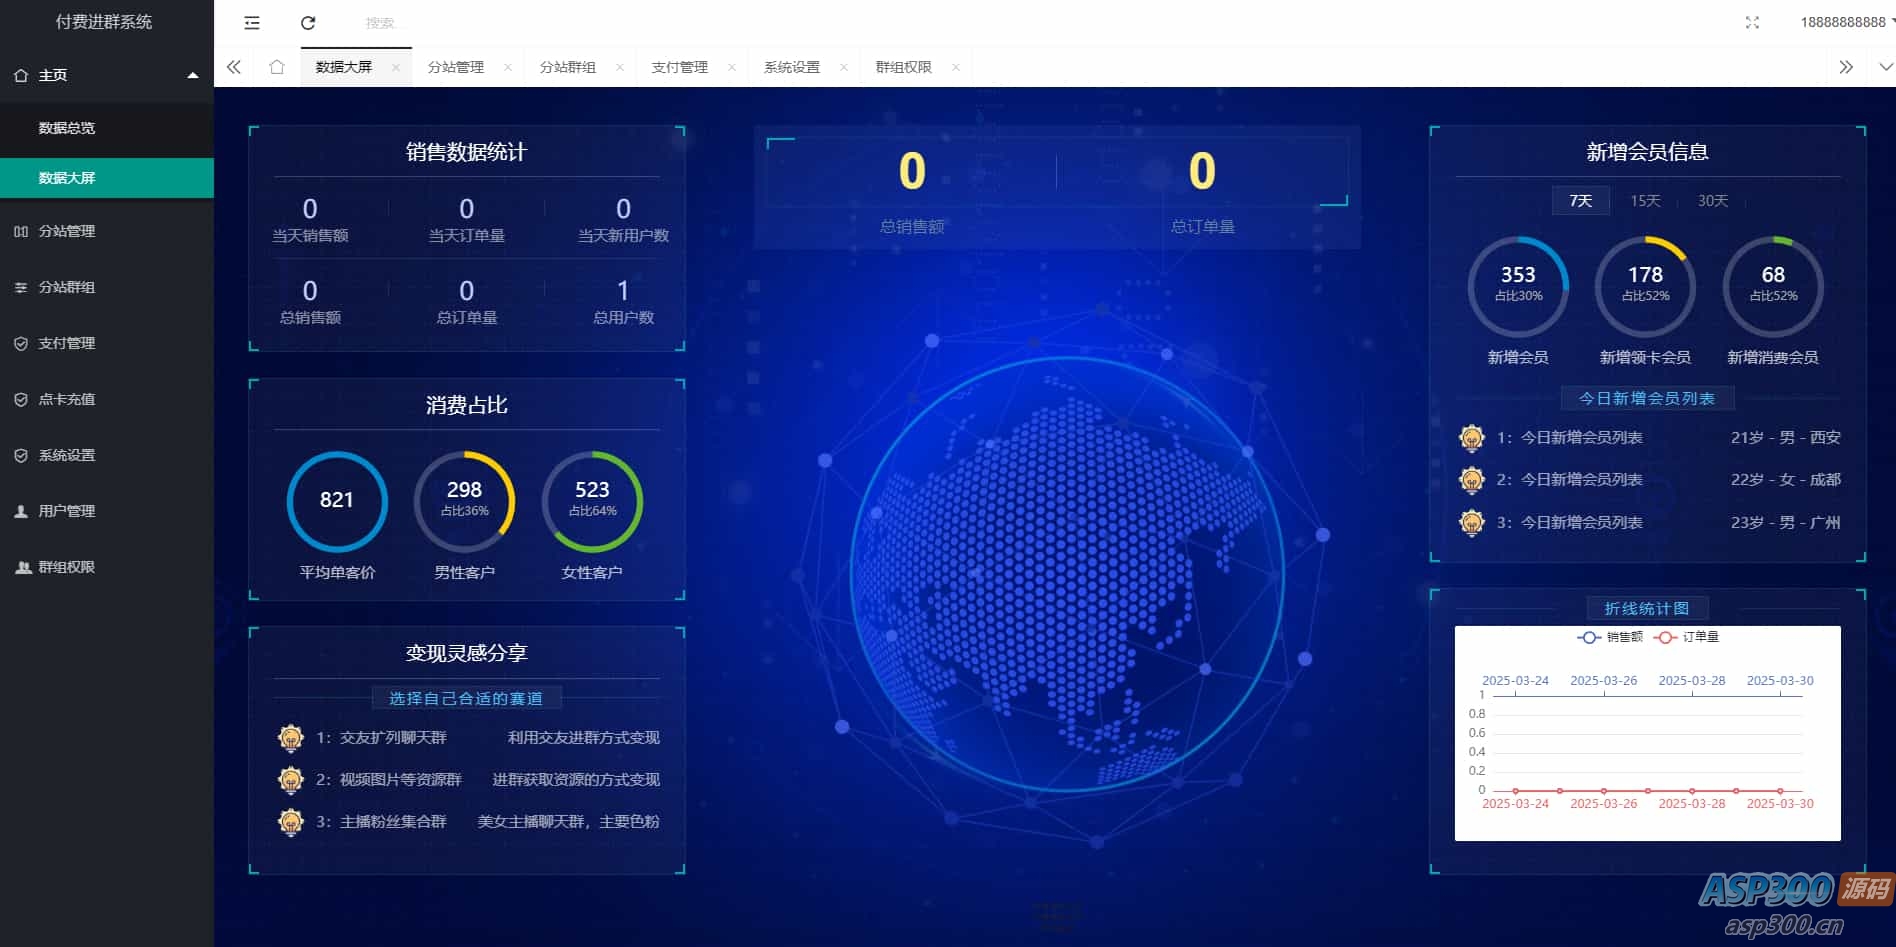Open 系统设置 from the left menu
Viewport: 1896px width, 947px height.
(66, 455)
